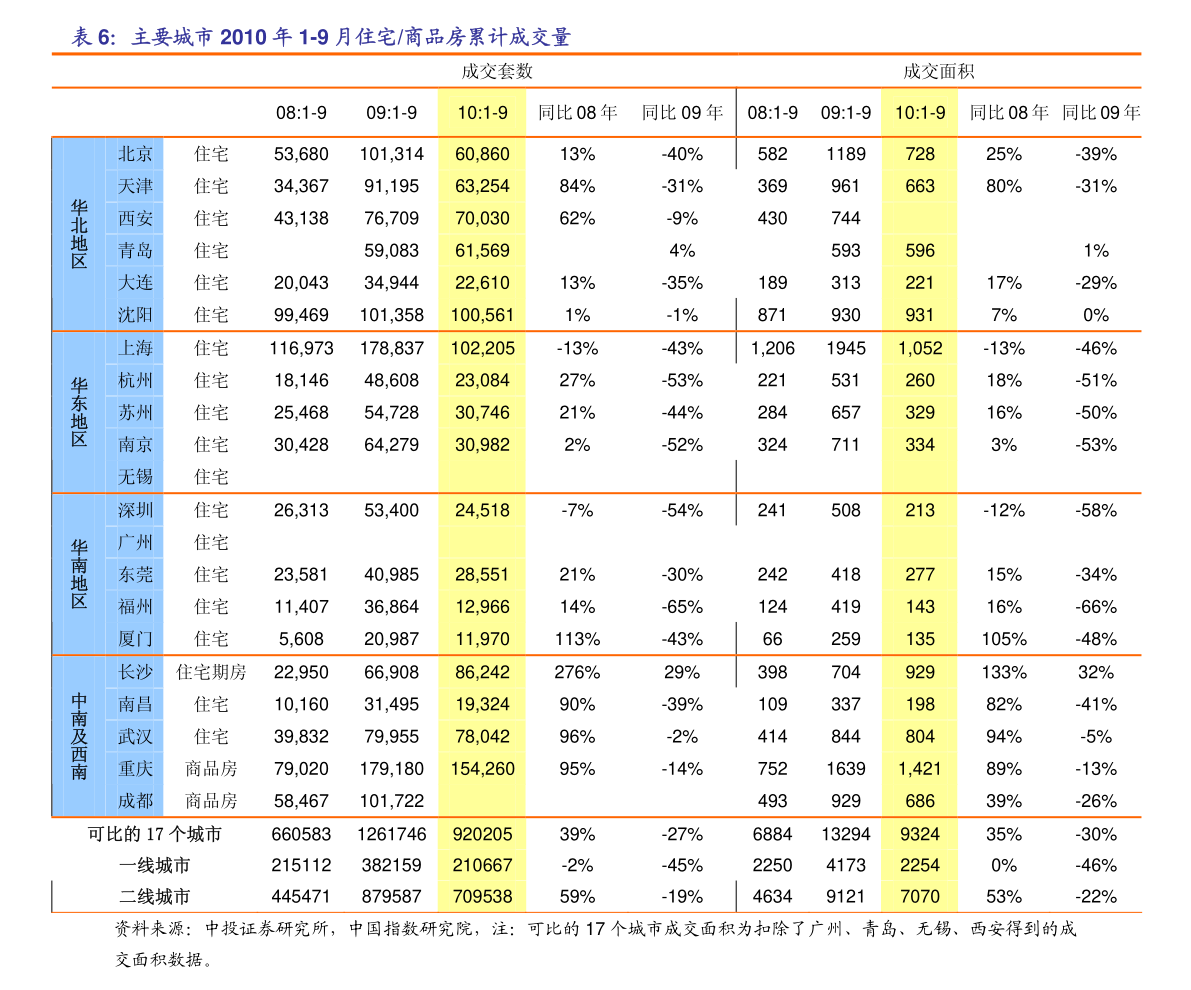1191x990 pixels.
Task: Click Chongqing's highlighted value '154,260'
Action: pos(482,769)
